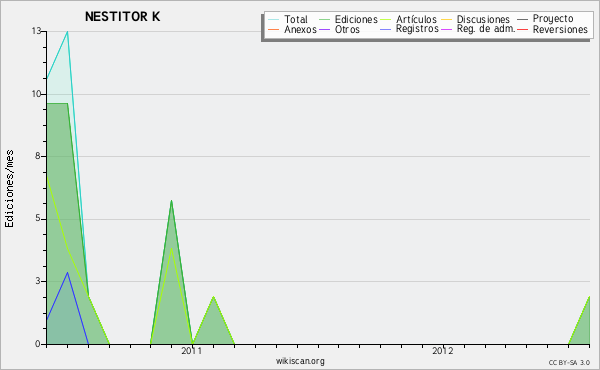The width and height of the screenshot is (600, 370).
Task: Click the green peak just before 2011
Action: pos(171,201)
